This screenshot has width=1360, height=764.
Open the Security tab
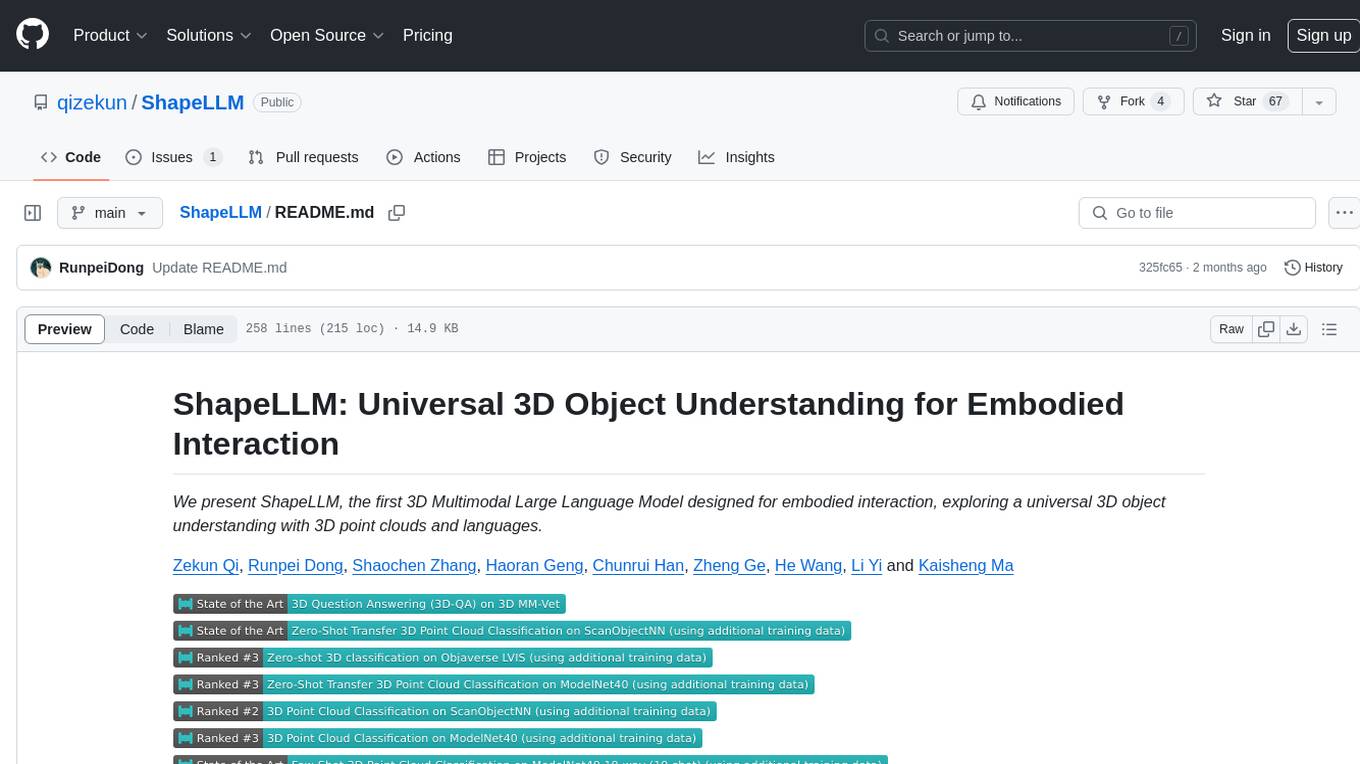[632, 157]
